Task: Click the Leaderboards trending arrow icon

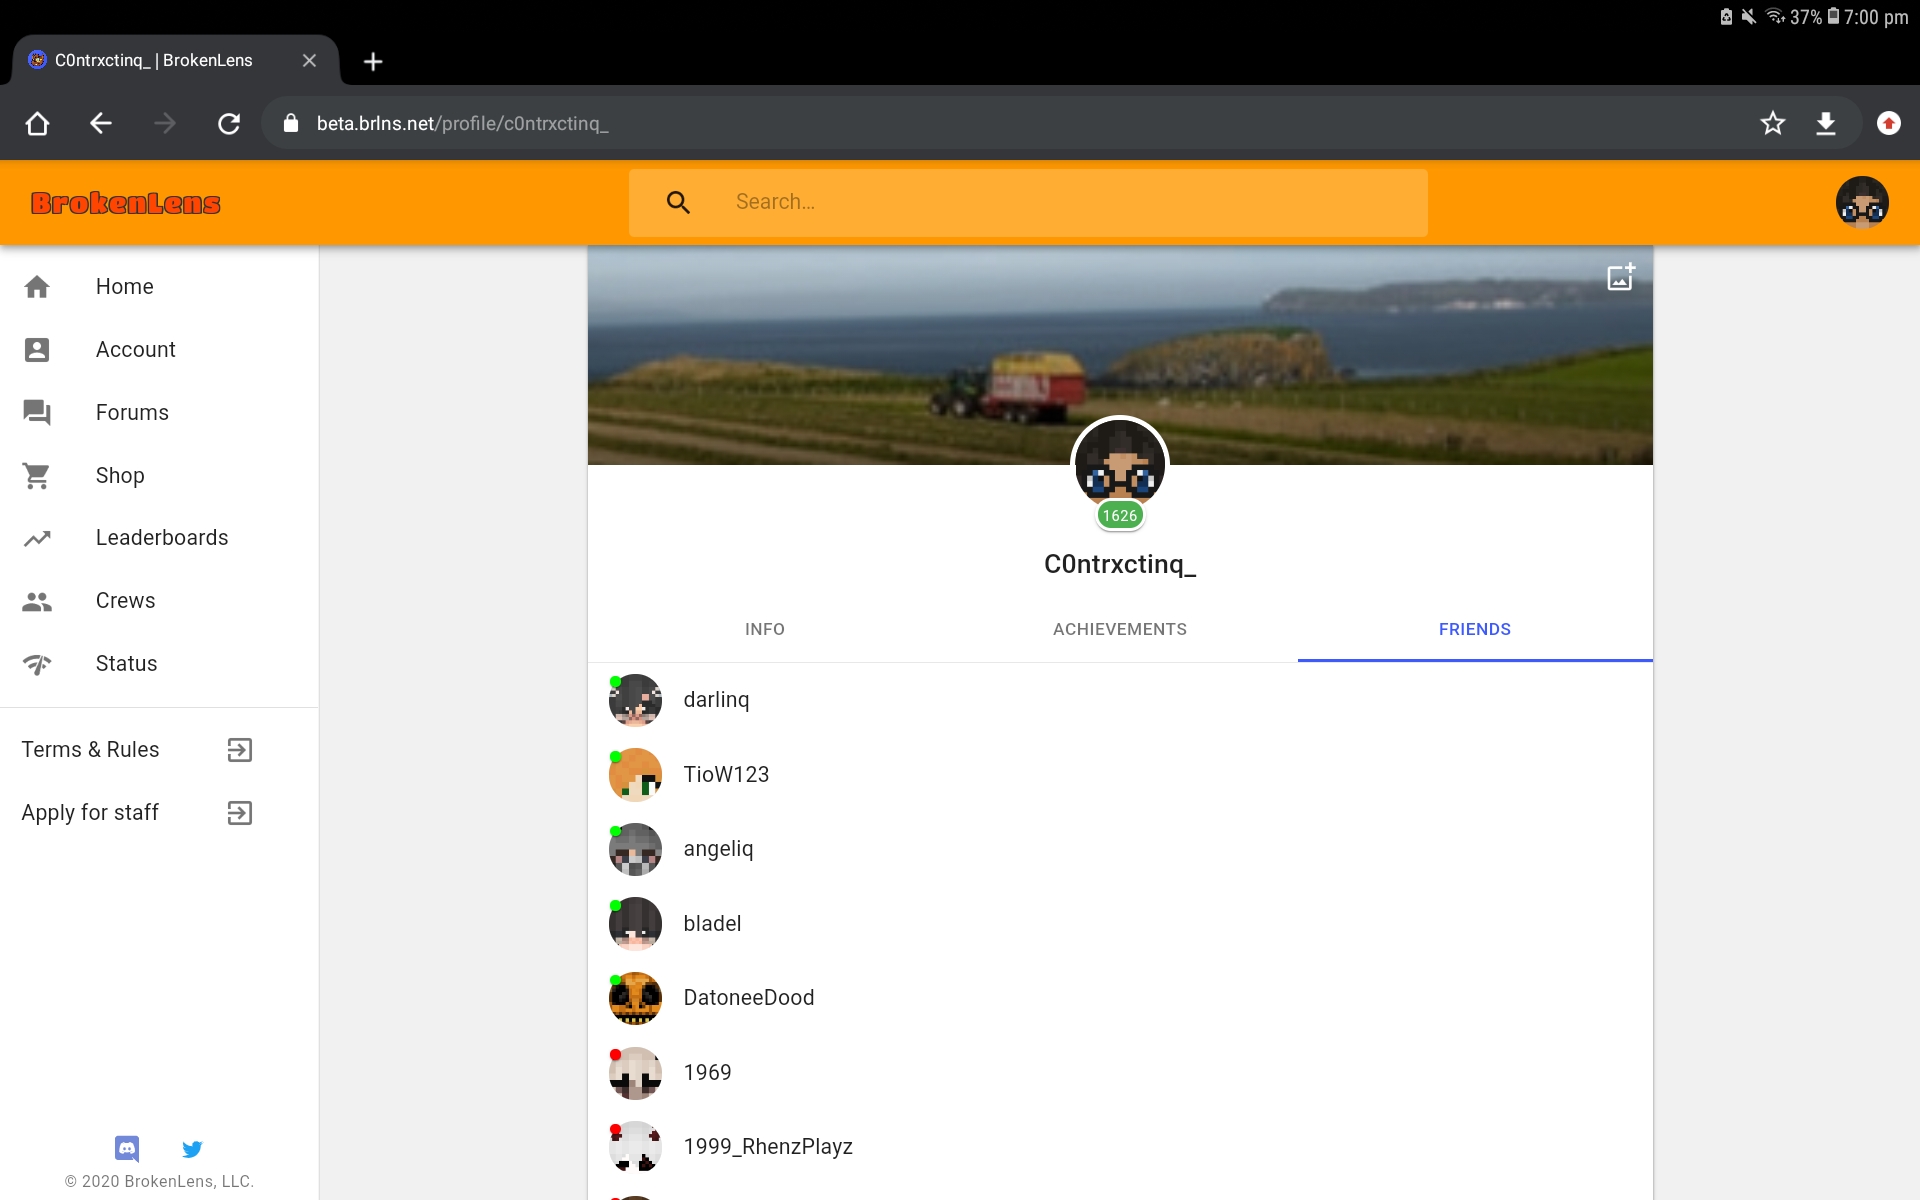Action: [37, 538]
